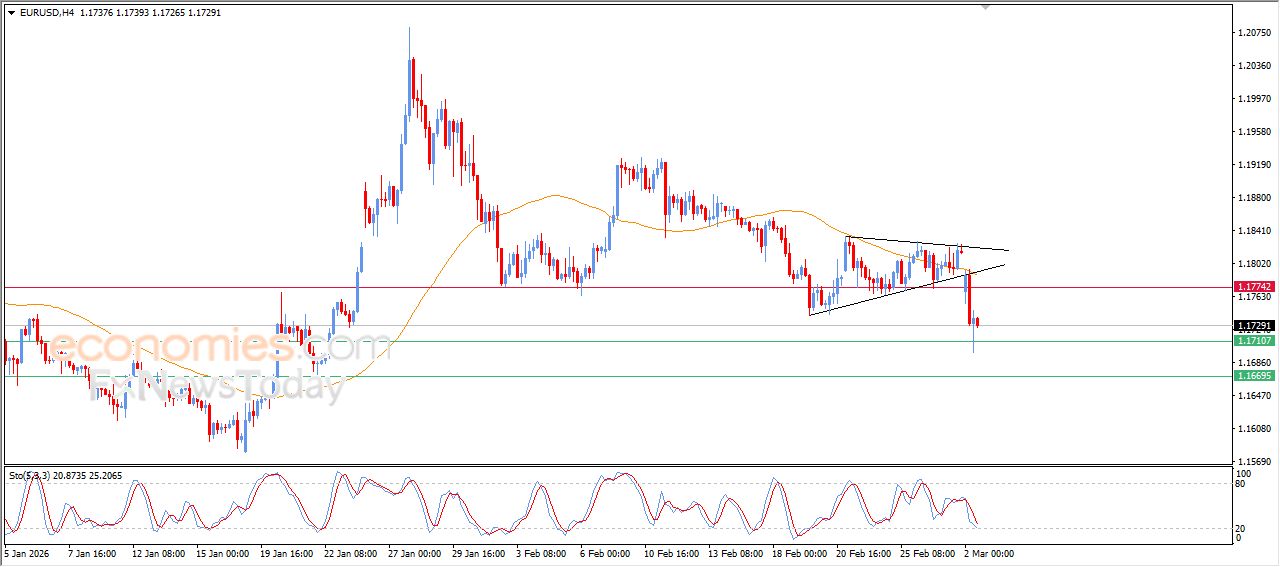Click the '18 Feb 00:00' date label
Viewport: 1280px width, 567px height.
pos(800,552)
